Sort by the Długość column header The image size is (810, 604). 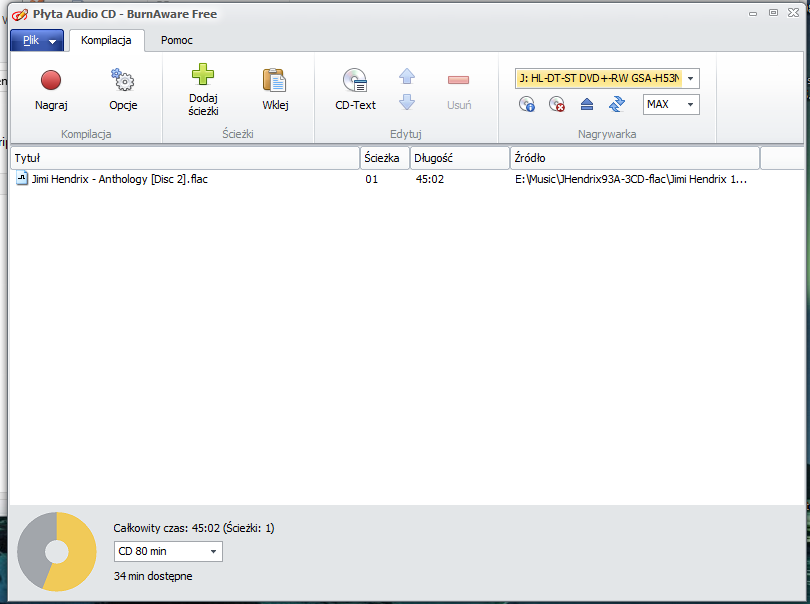[460, 158]
